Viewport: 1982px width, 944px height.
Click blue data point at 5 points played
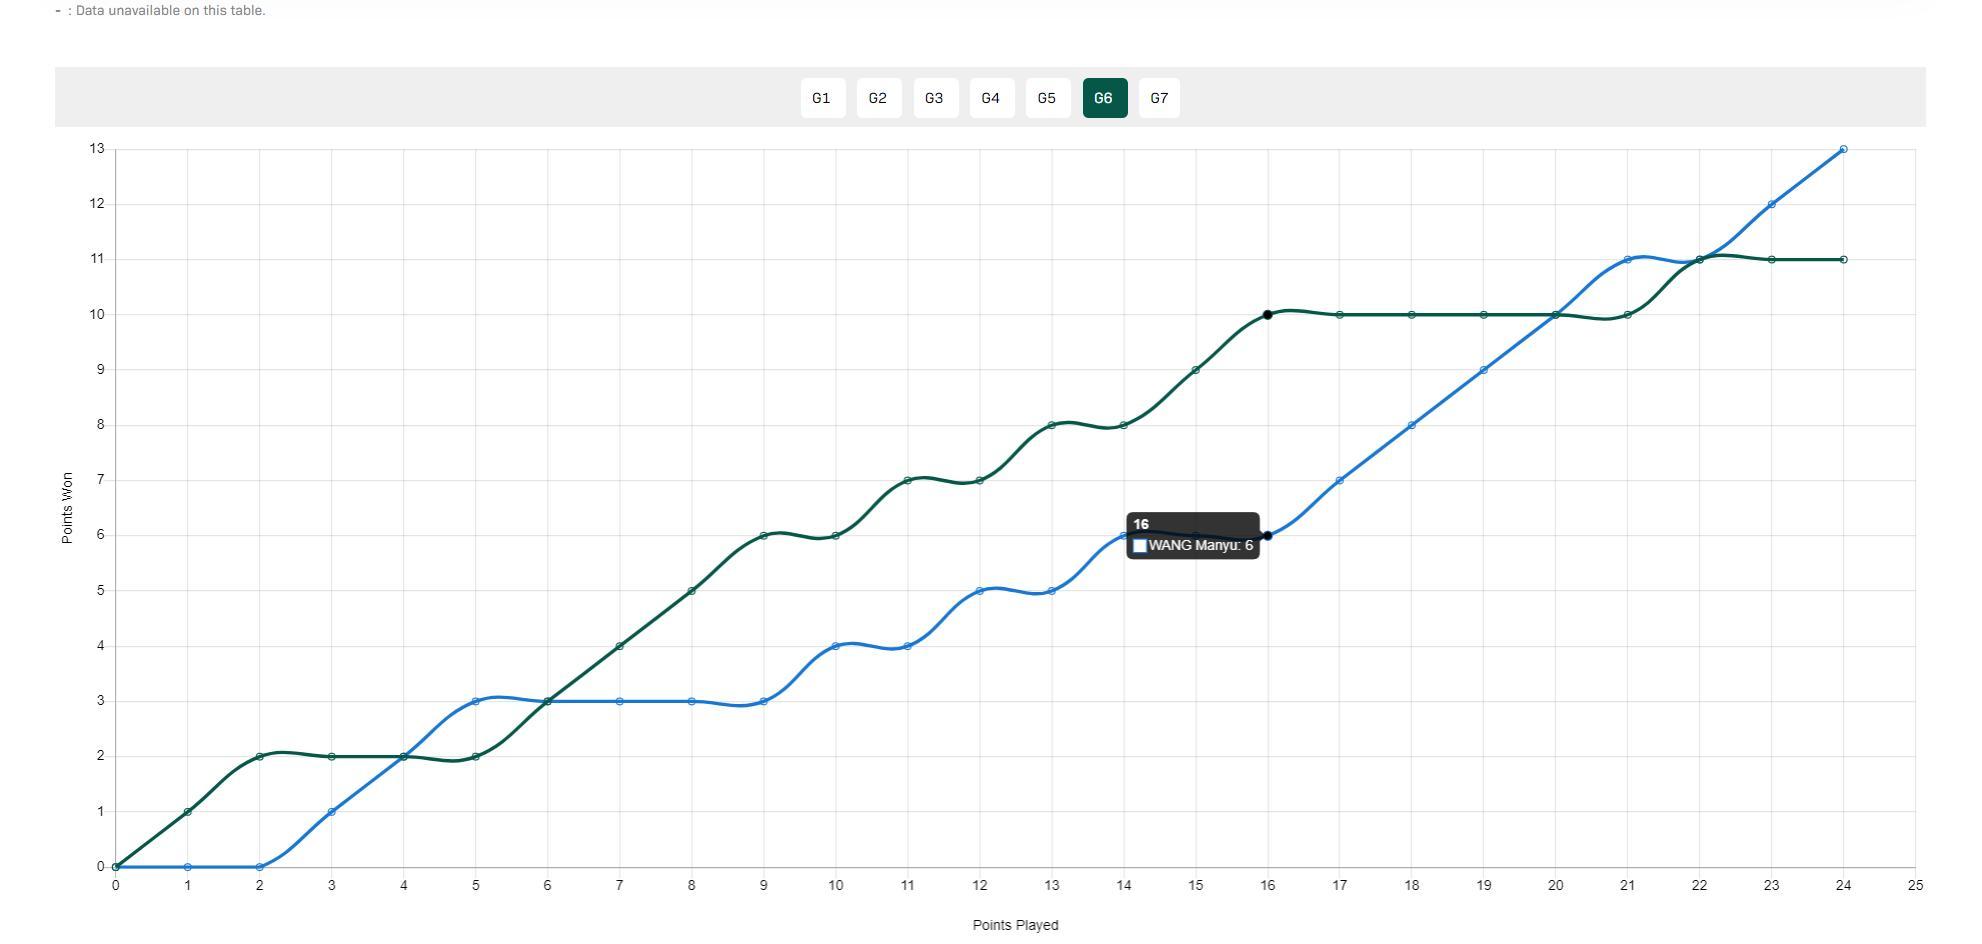475,701
